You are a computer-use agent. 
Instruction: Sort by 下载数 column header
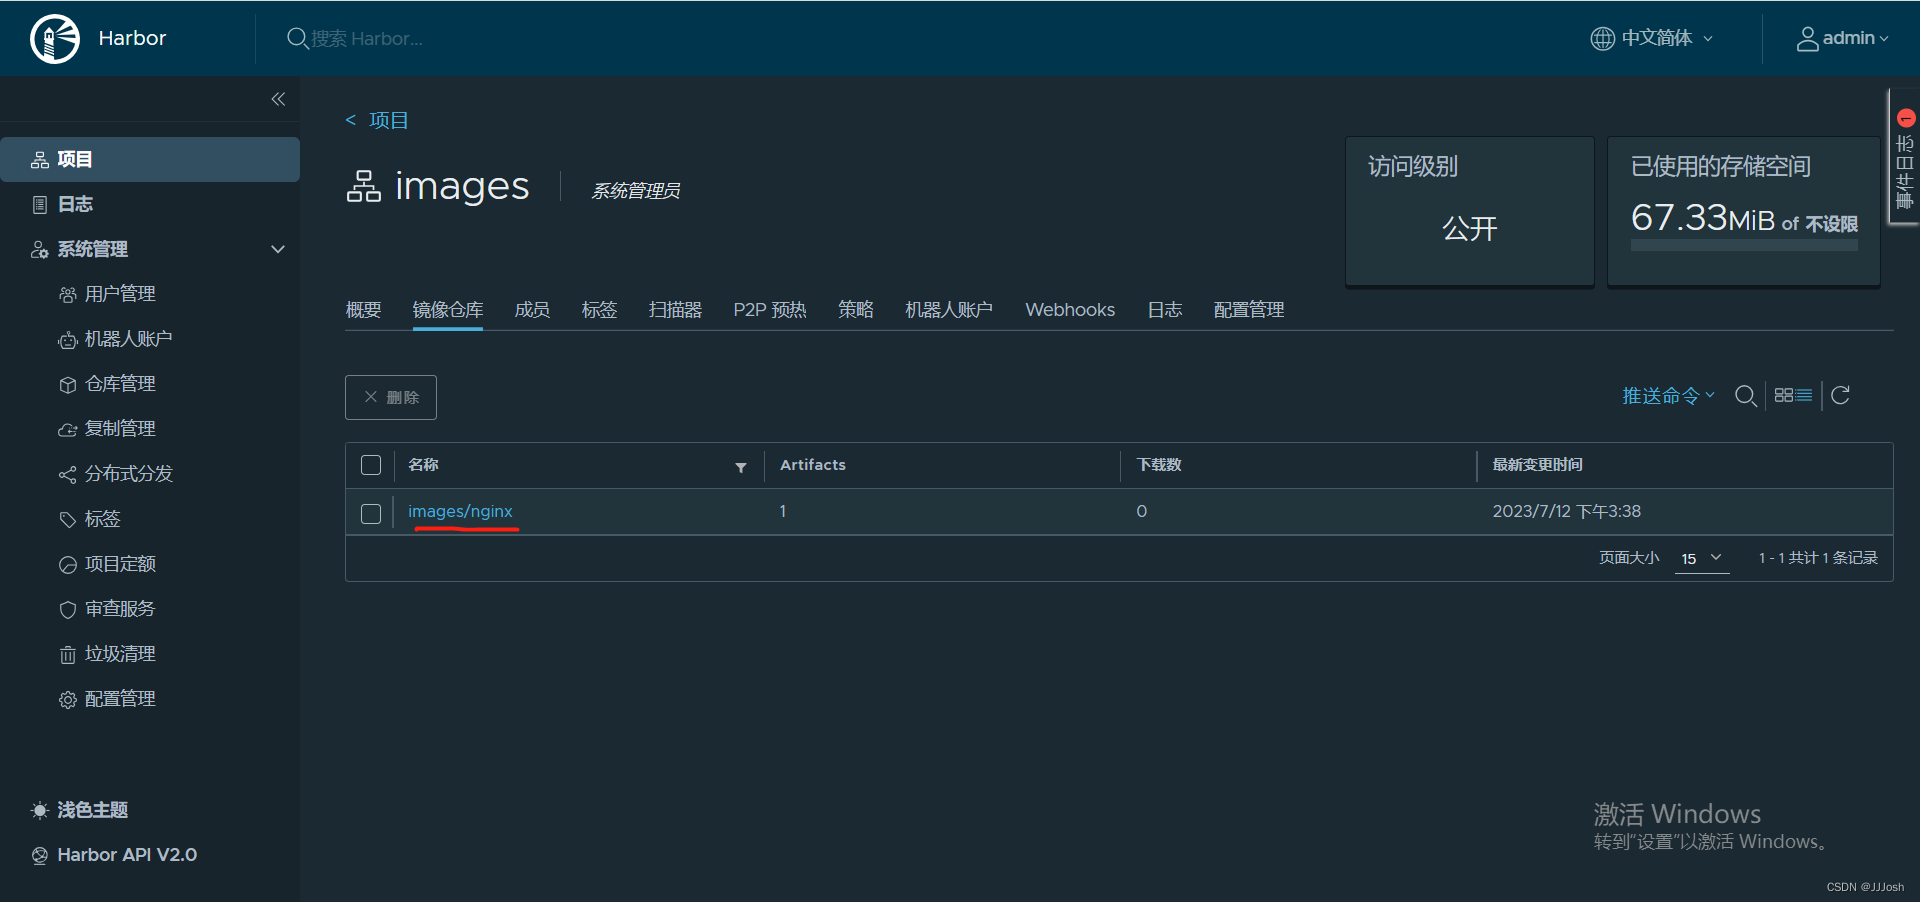tap(1159, 465)
